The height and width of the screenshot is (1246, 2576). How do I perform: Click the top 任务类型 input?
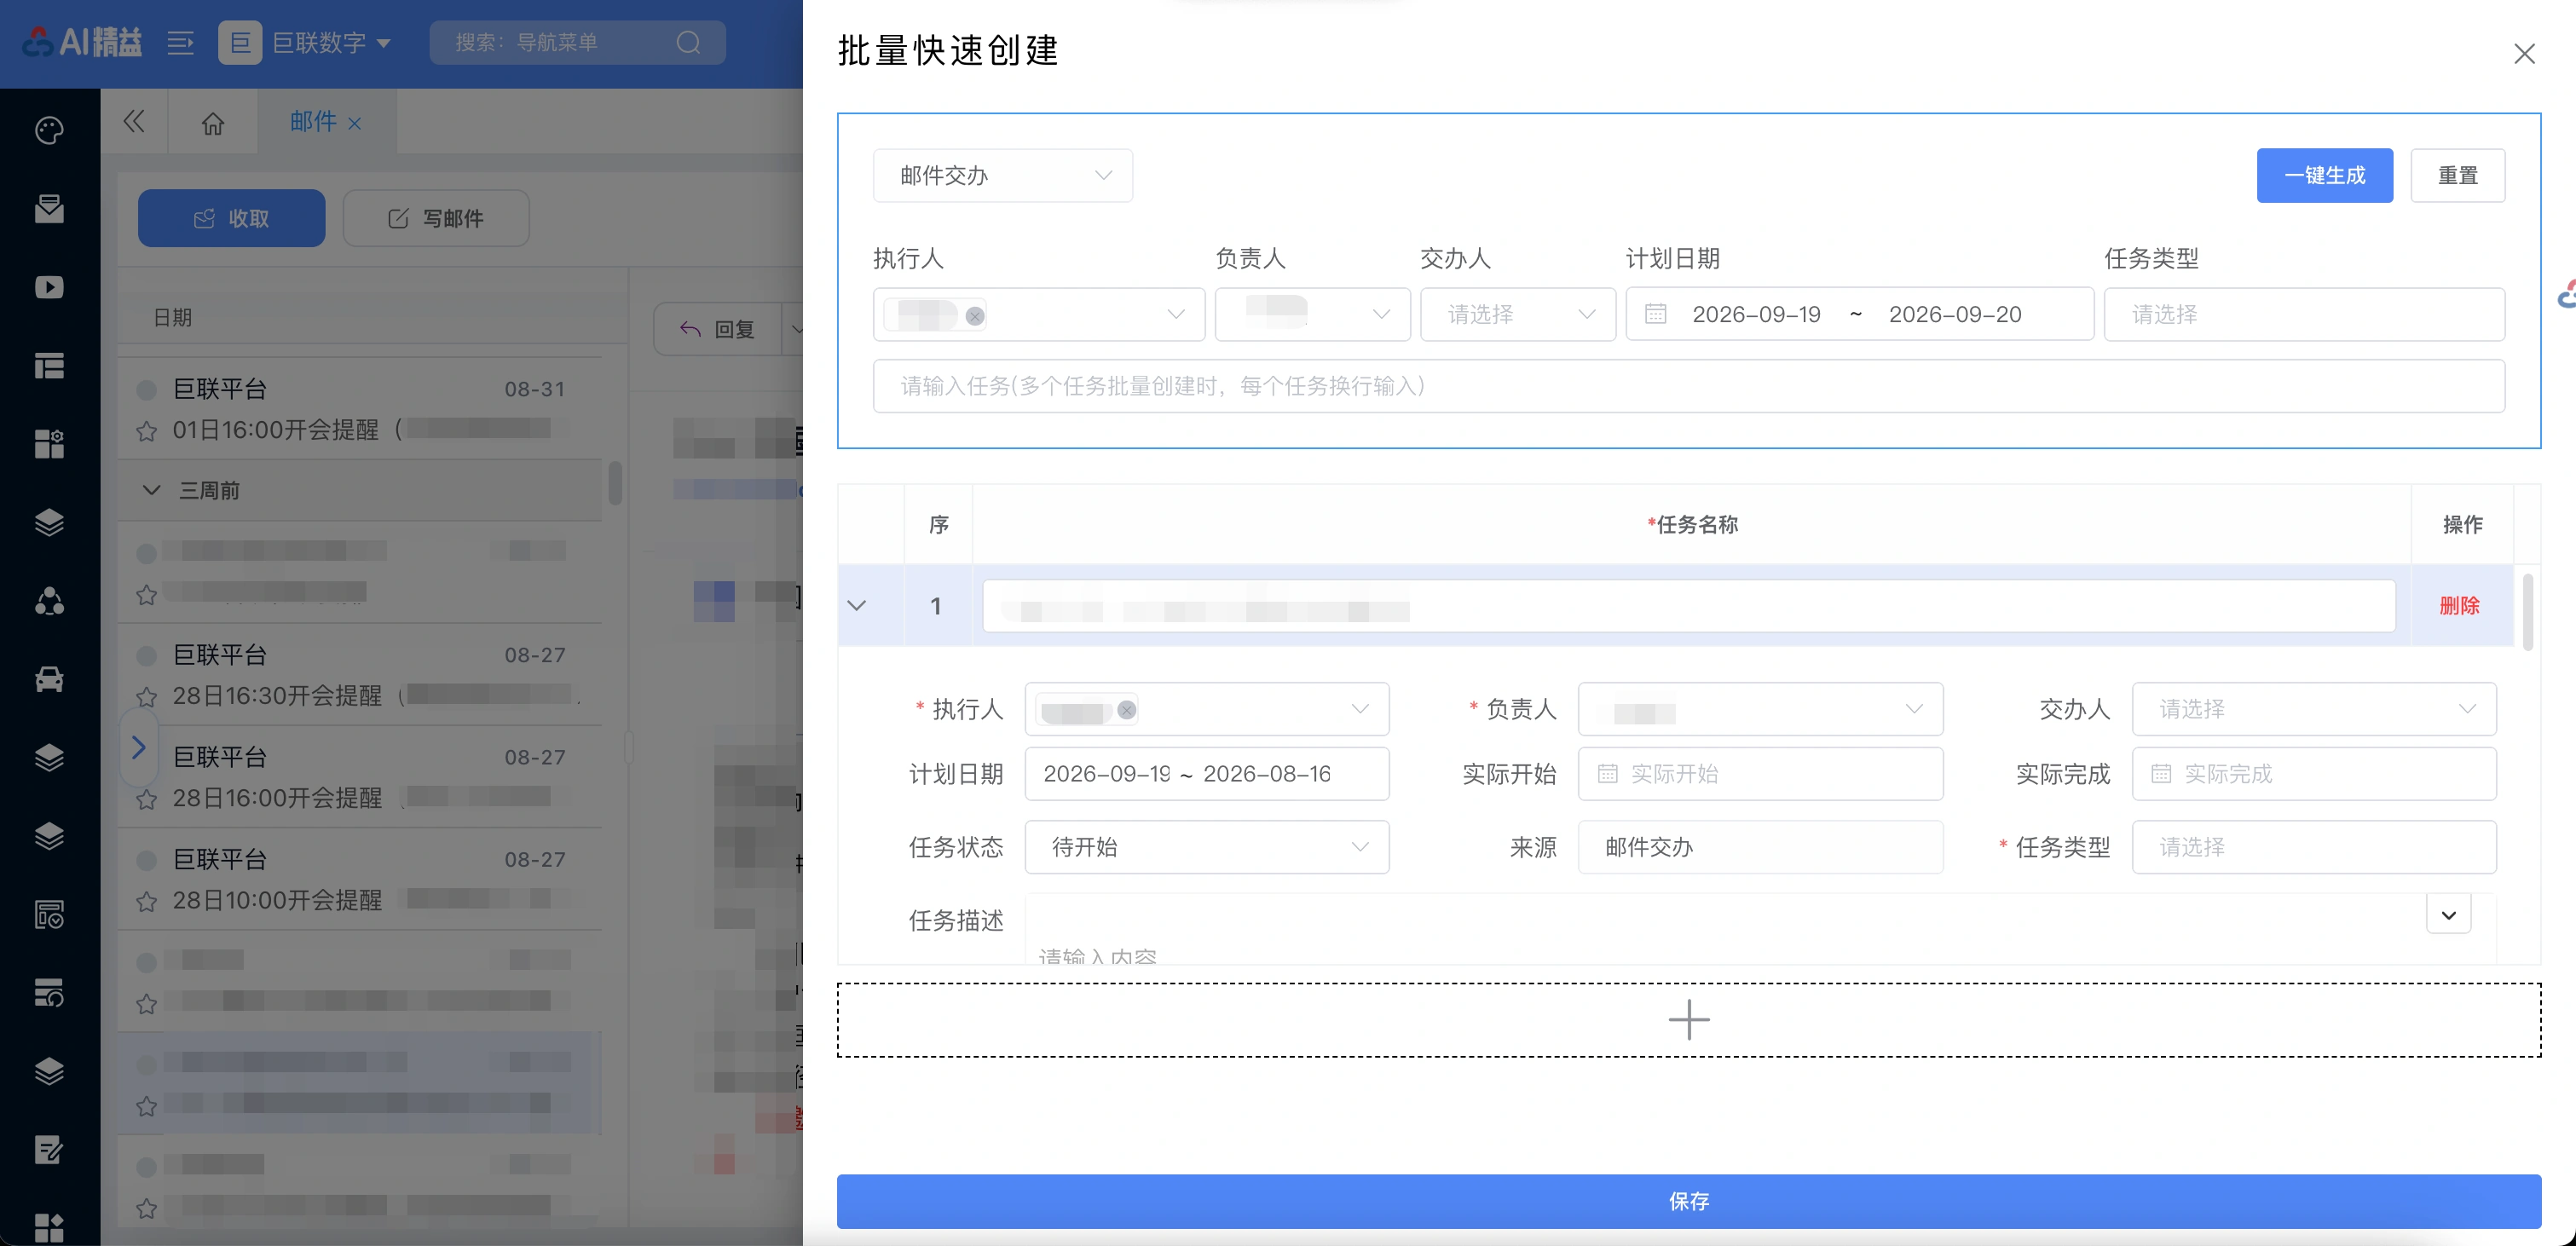tap(2303, 314)
